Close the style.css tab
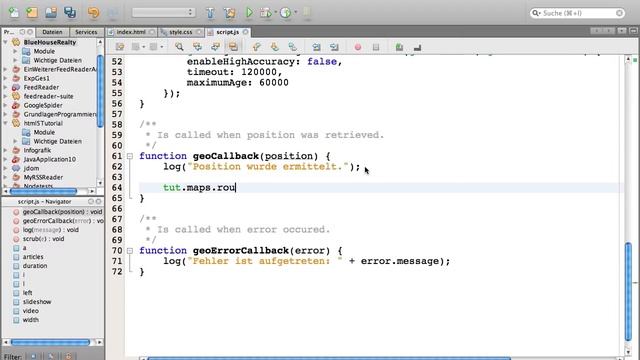This screenshot has width=640, height=360. point(198,32)
